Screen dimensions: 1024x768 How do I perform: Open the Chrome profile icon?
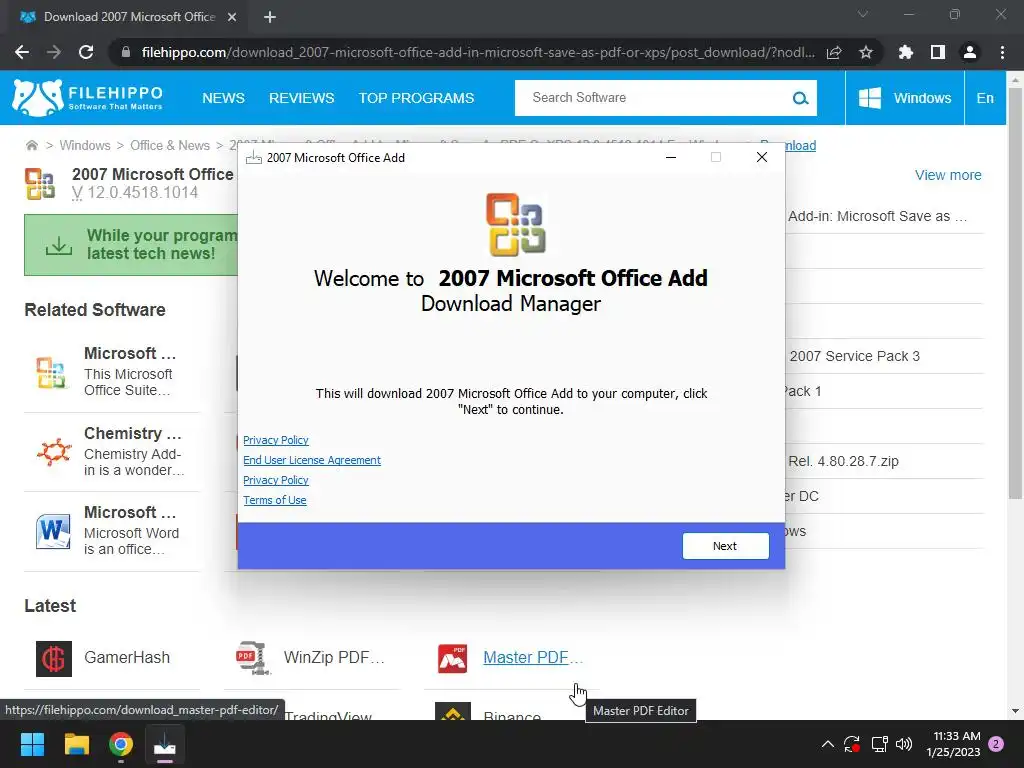click(970, 52)
